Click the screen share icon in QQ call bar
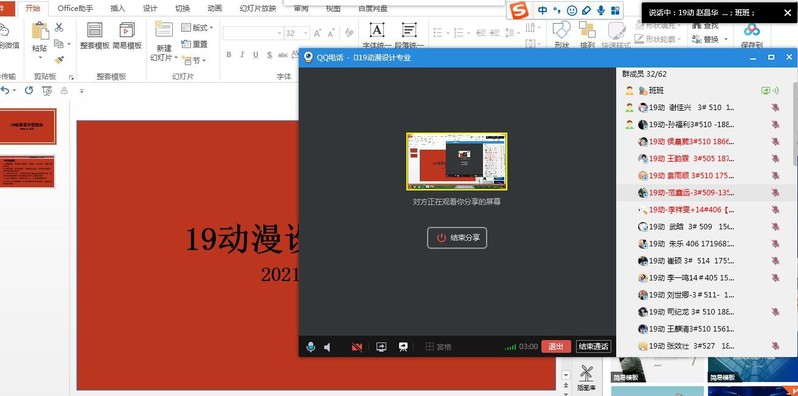The image size is (798, 396). (x=381, y=347)
